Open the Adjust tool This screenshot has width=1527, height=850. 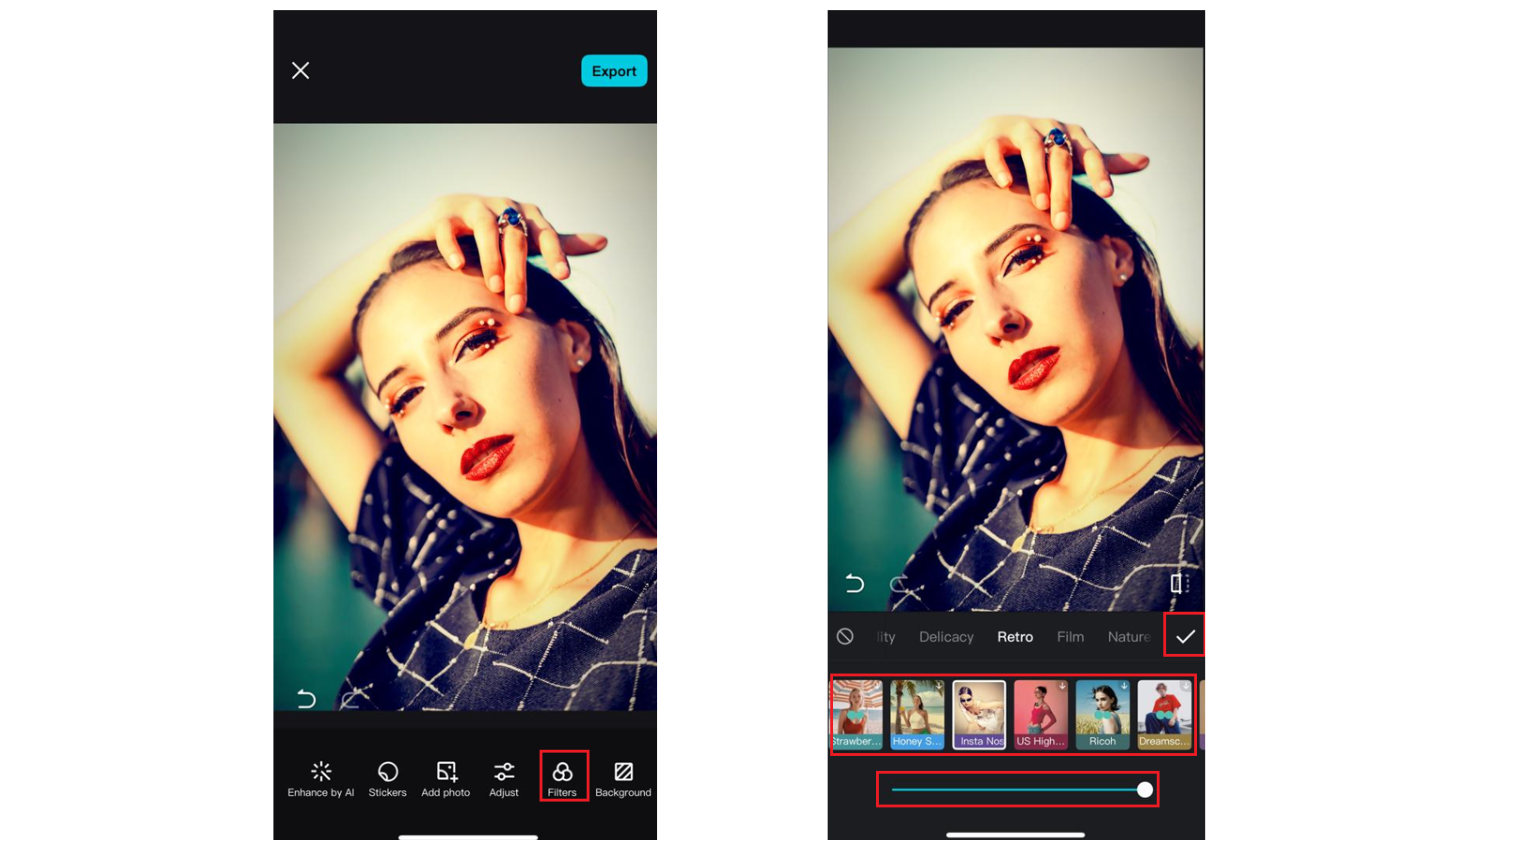(504, 779)
